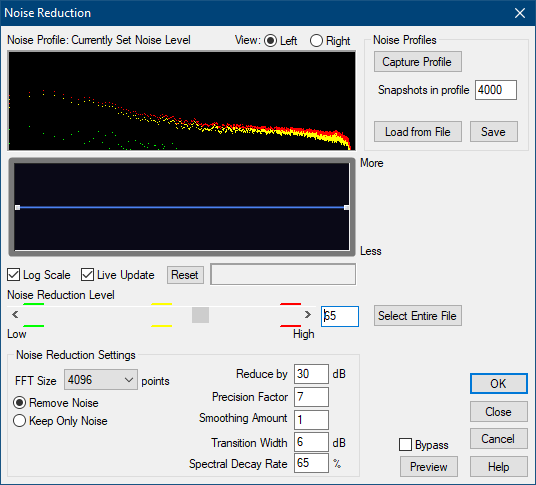Image resolution: width=536 pixels, height=485 pixels.
Task: Enable the Bypass checkbox
Action: [405, 445]
